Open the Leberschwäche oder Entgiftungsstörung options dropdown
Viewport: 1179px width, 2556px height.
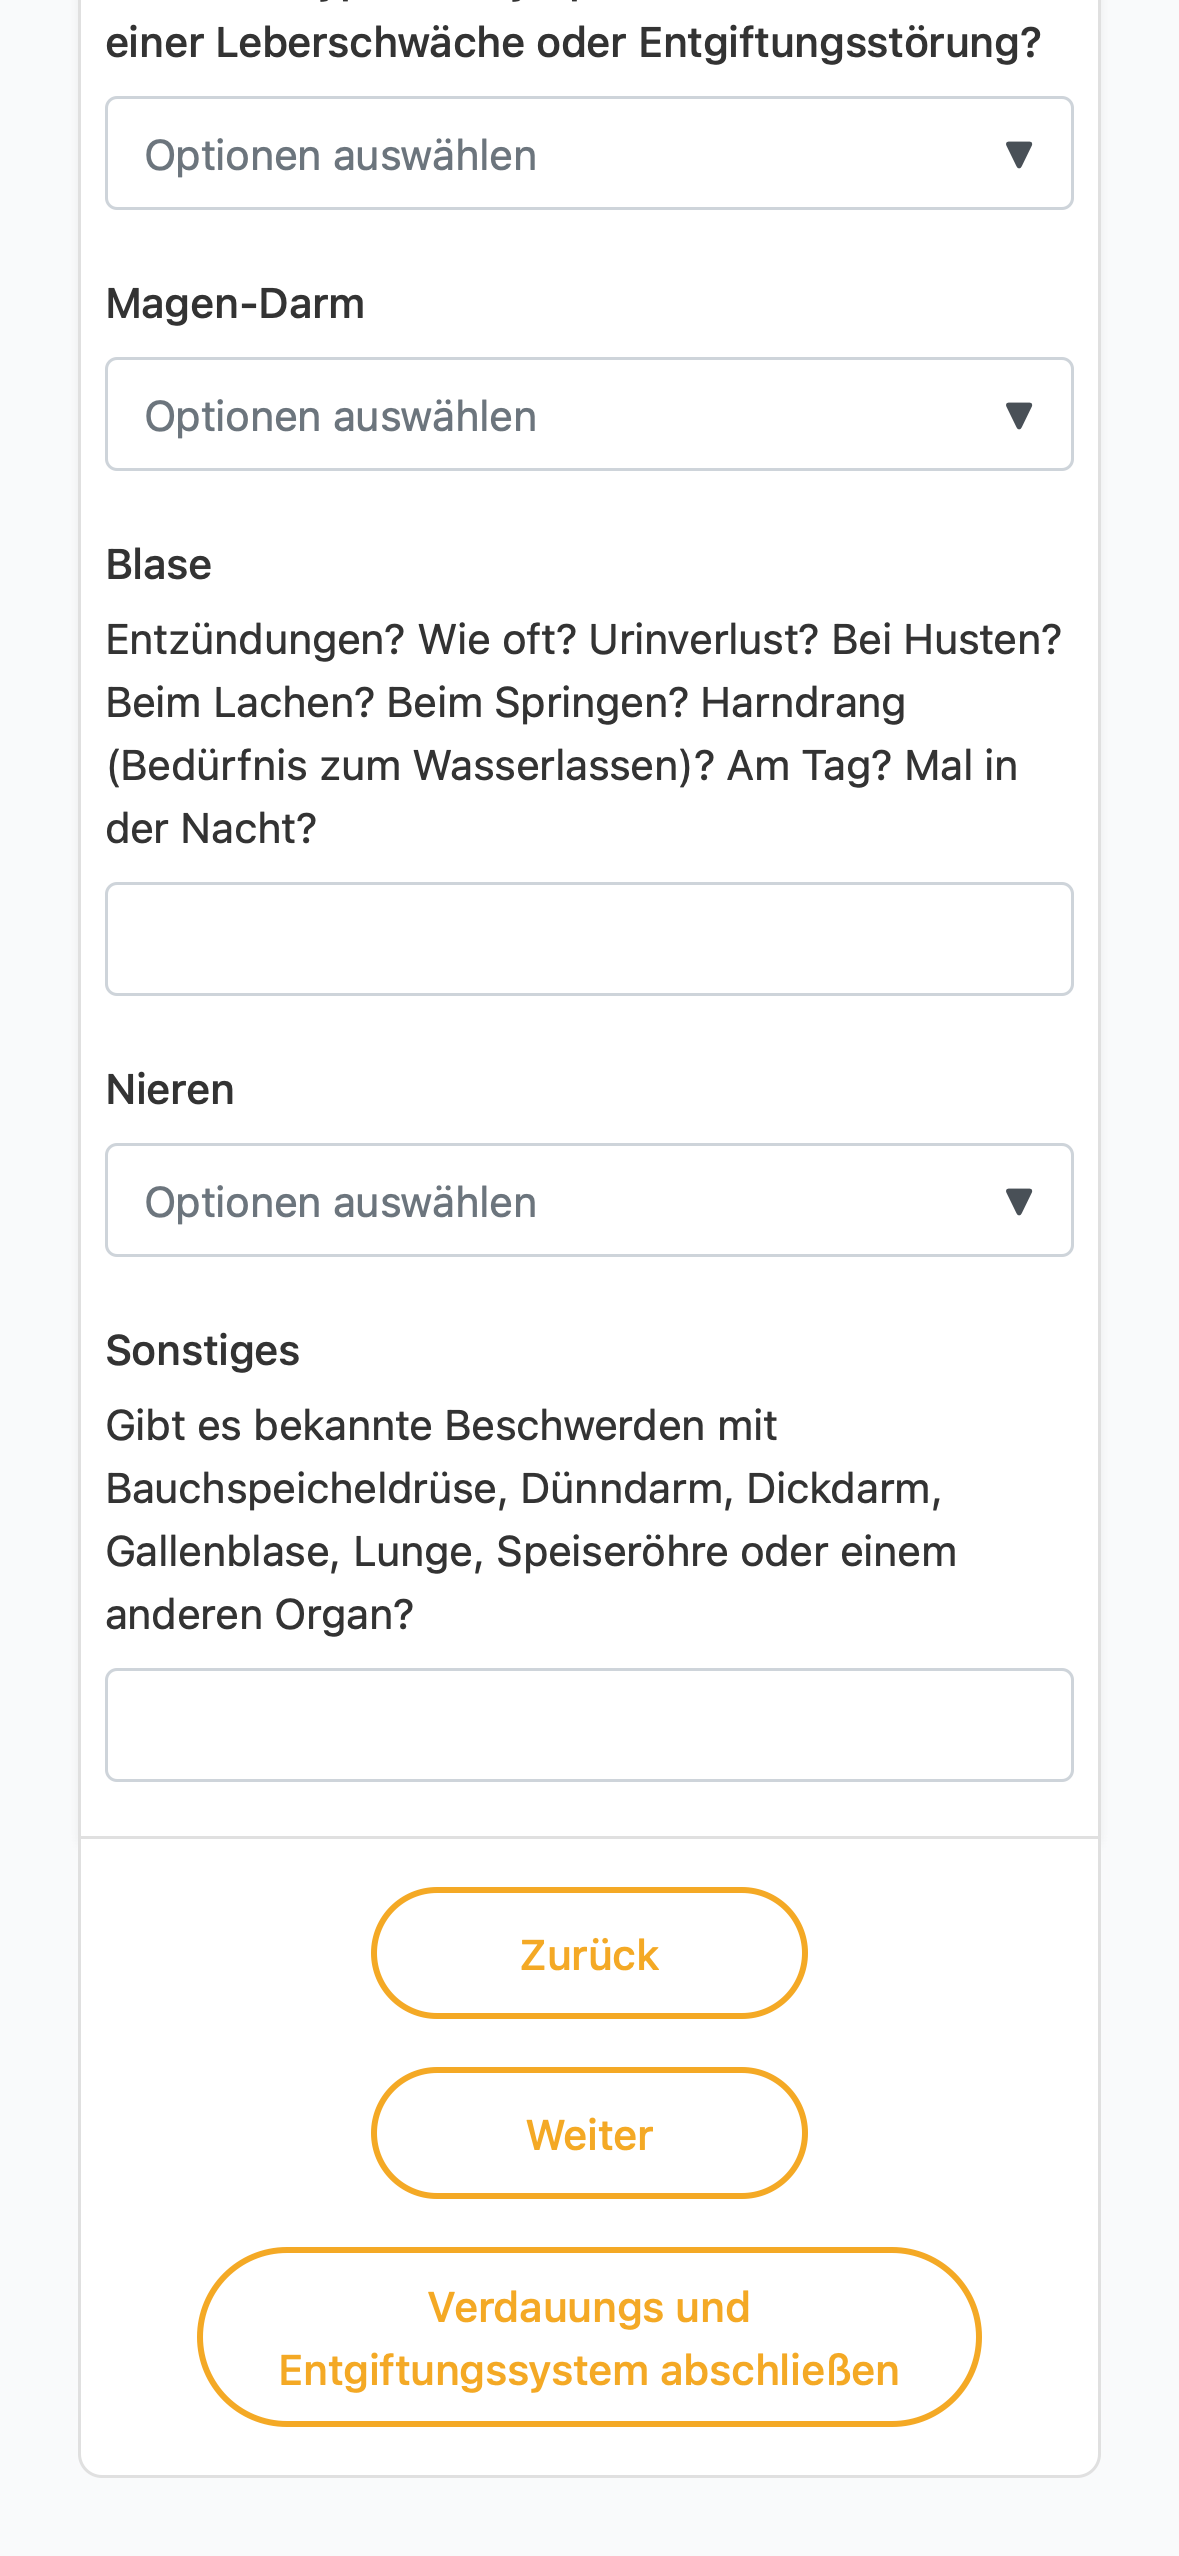[589, 153]
